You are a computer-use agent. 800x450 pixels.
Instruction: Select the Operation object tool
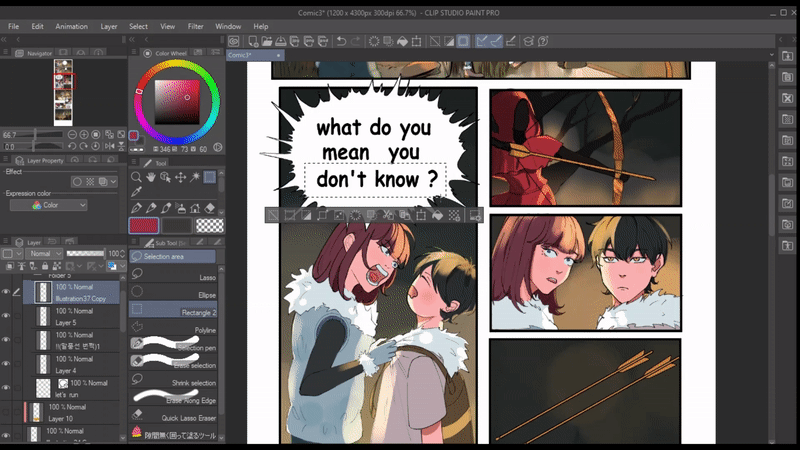click(x=165, y=177)
